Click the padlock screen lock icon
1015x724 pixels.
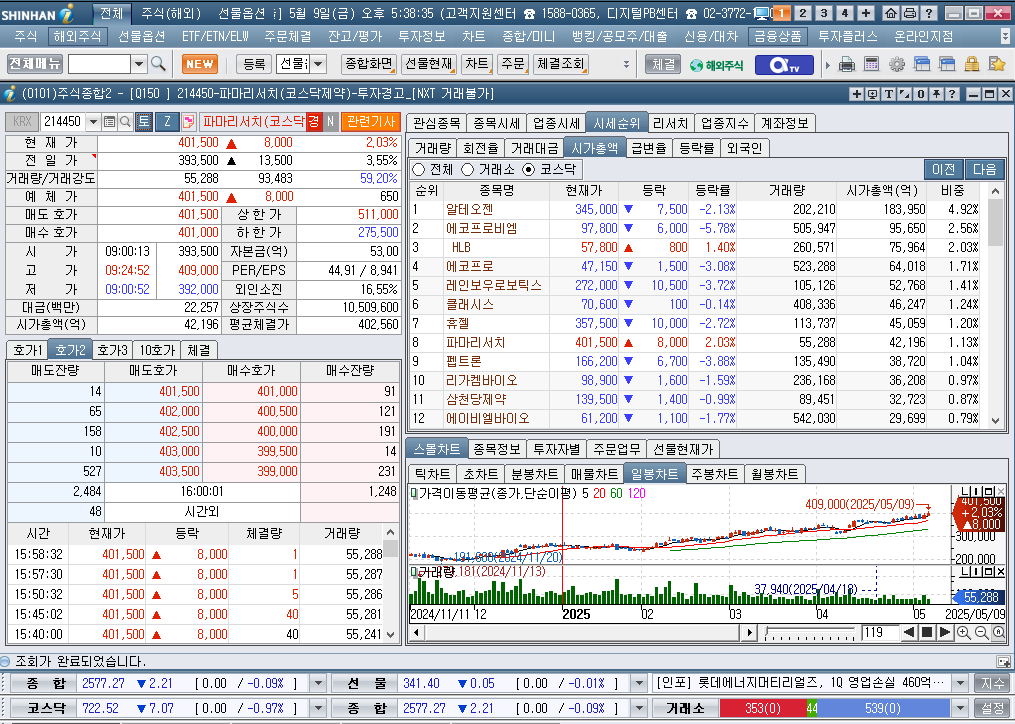coord(971,64)
